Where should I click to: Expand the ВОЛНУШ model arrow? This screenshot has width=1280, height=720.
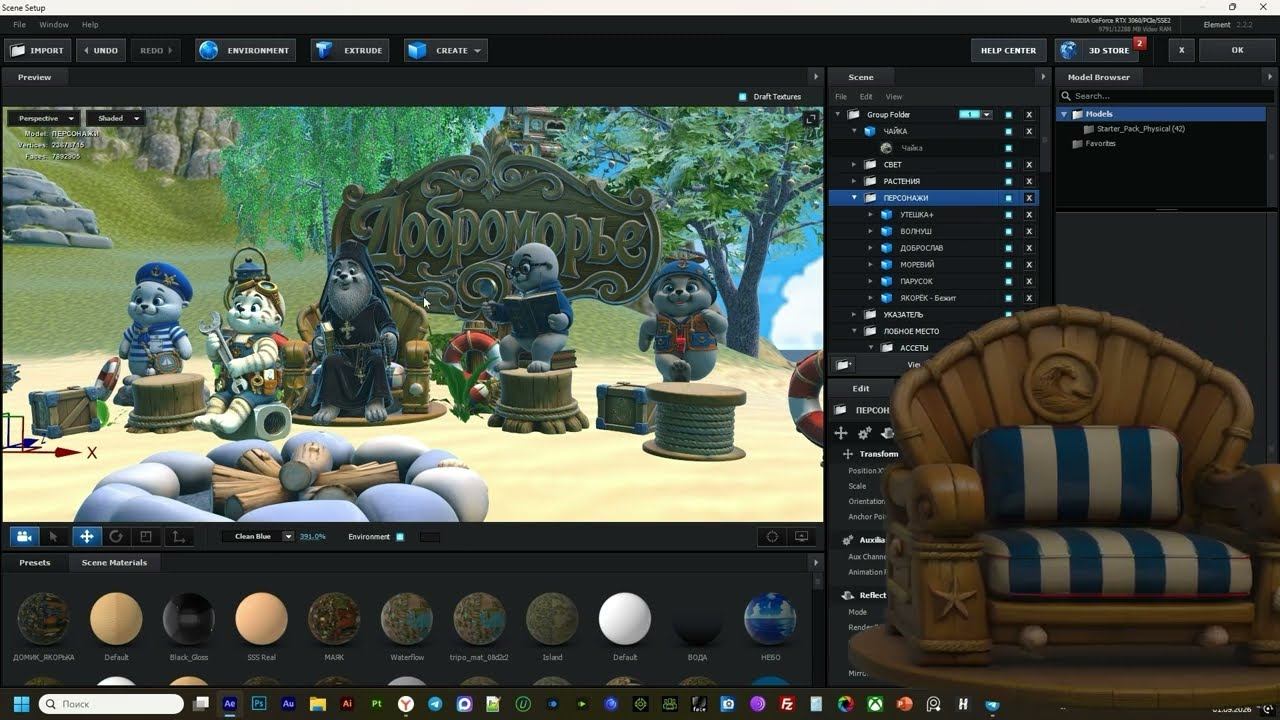click(x=870, y=231)
